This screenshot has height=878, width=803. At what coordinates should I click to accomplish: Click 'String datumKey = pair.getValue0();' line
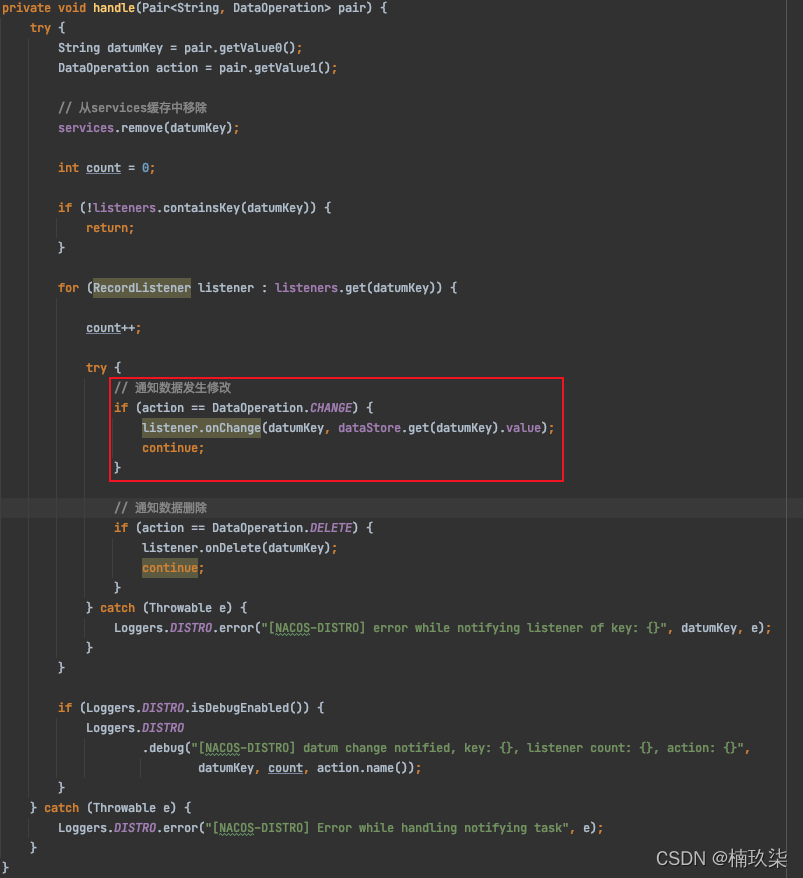point(180,48)
